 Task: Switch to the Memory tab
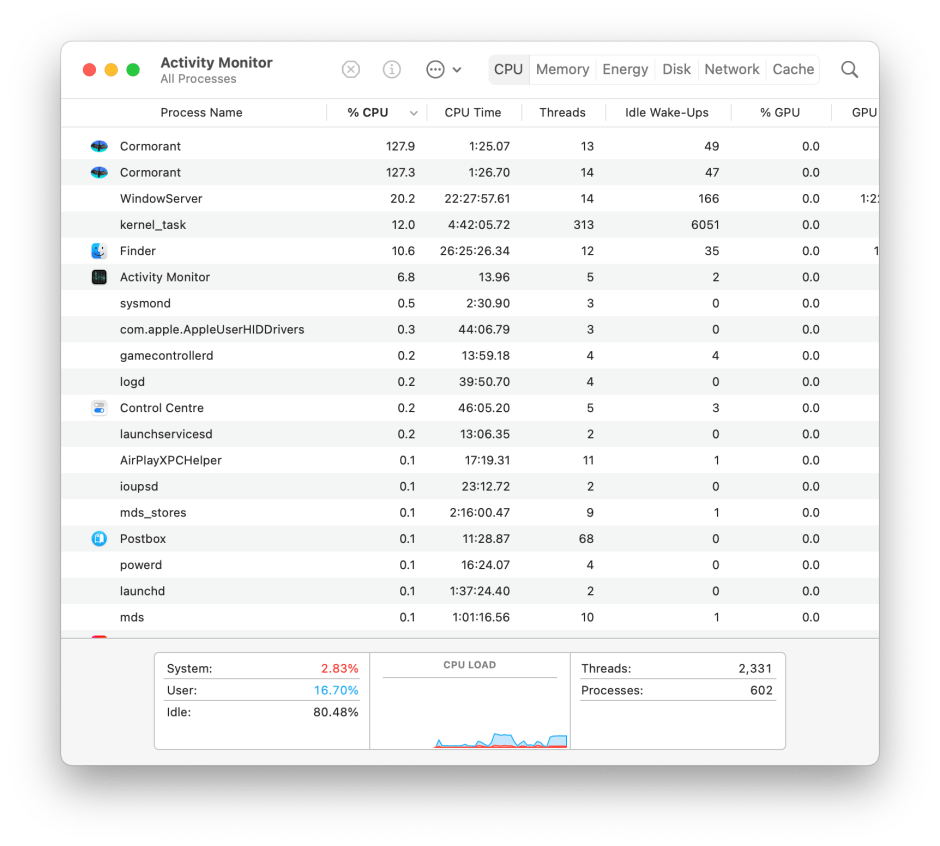[562, 69]
